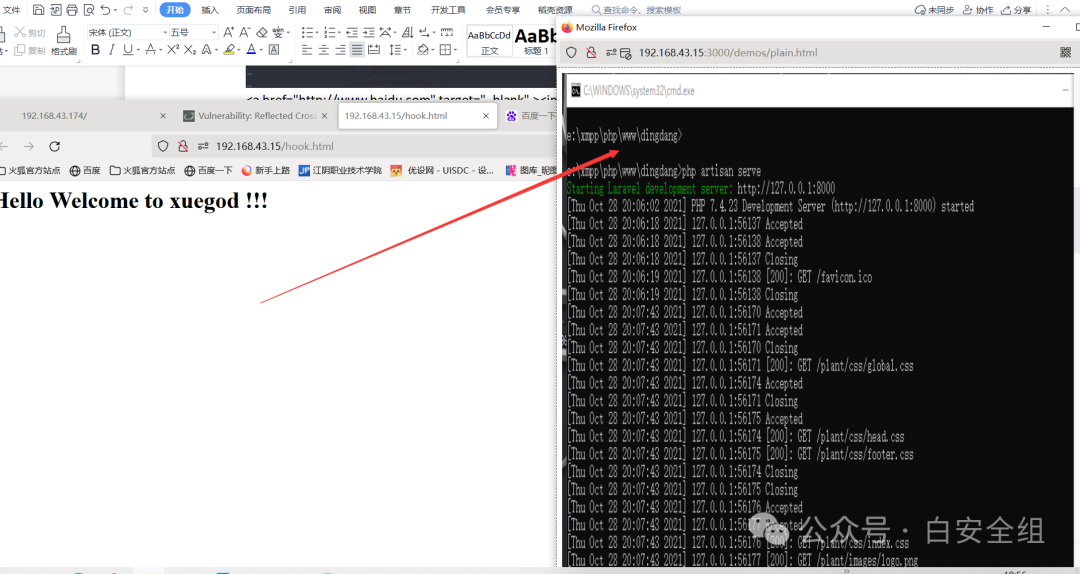Switch to the 审阅 ribbon tab

click(x=332, y=10)
